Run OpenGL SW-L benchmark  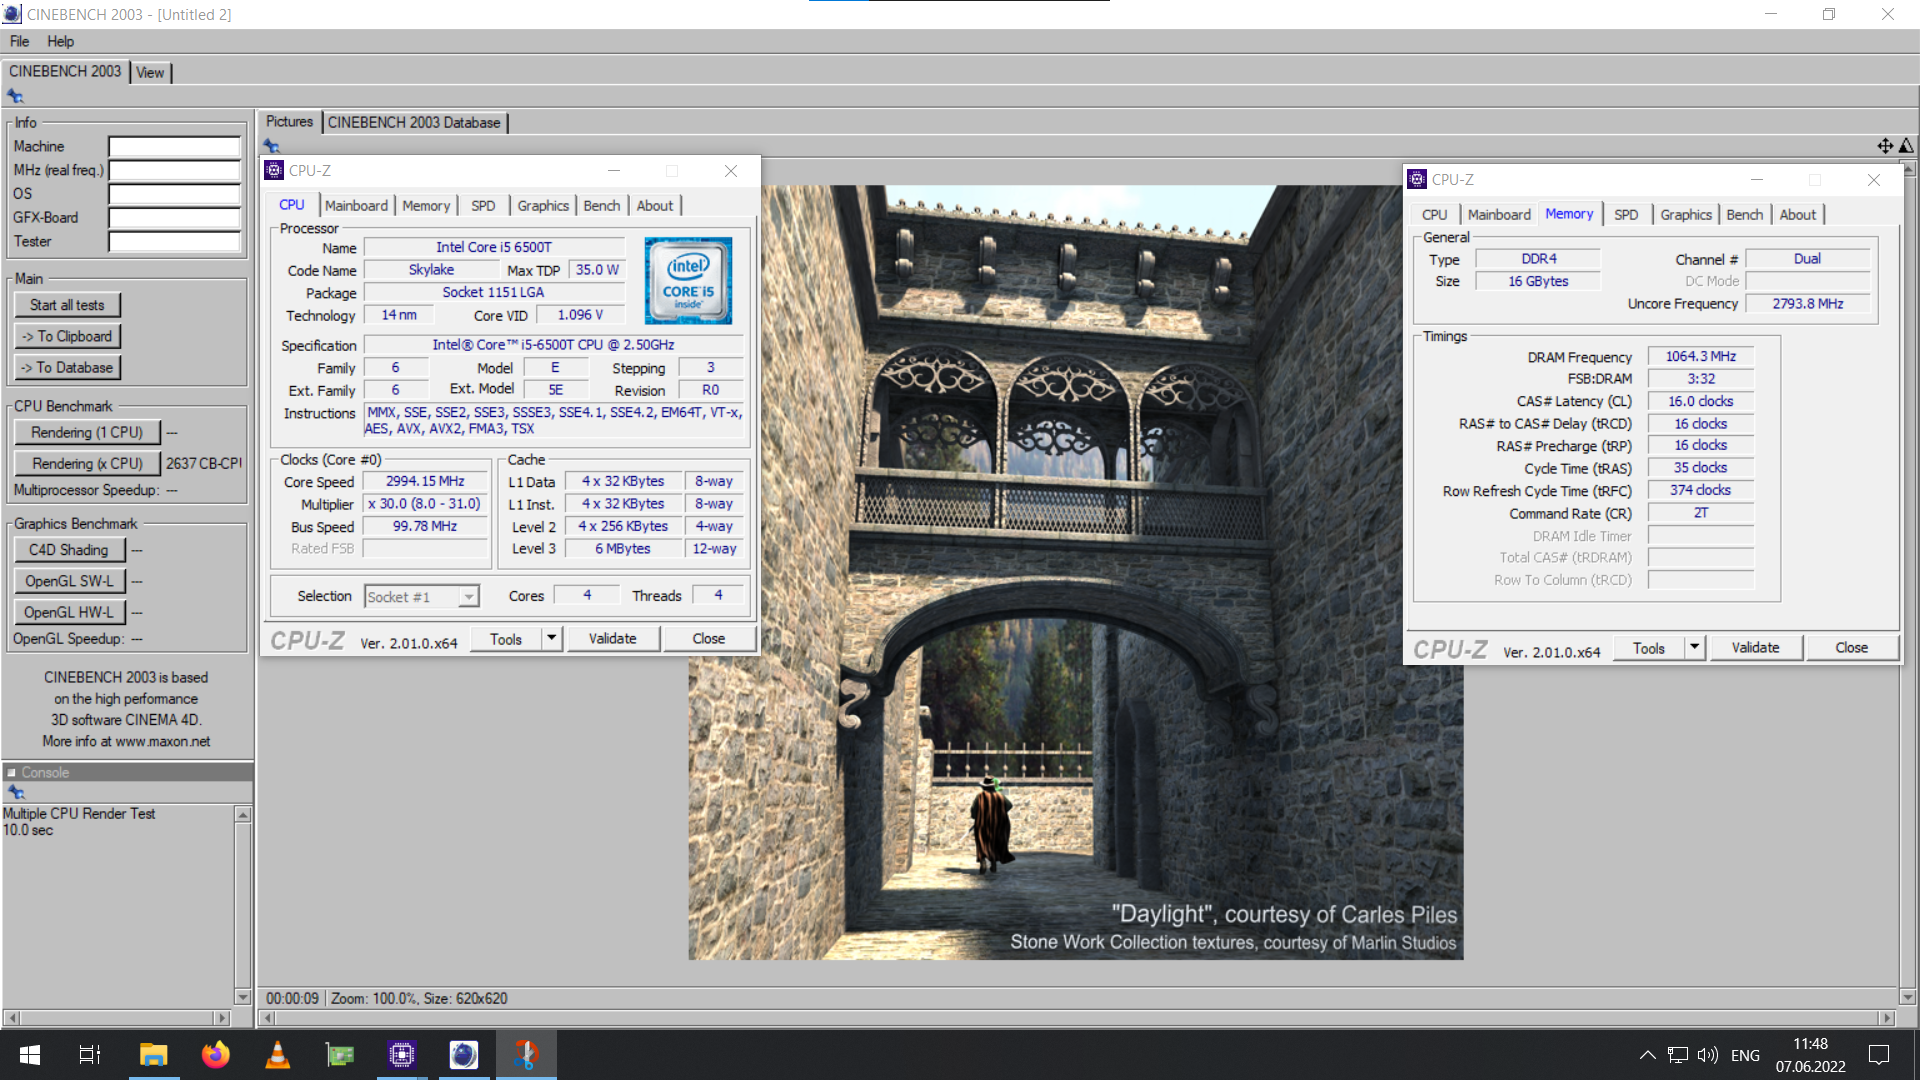(69, 581)
